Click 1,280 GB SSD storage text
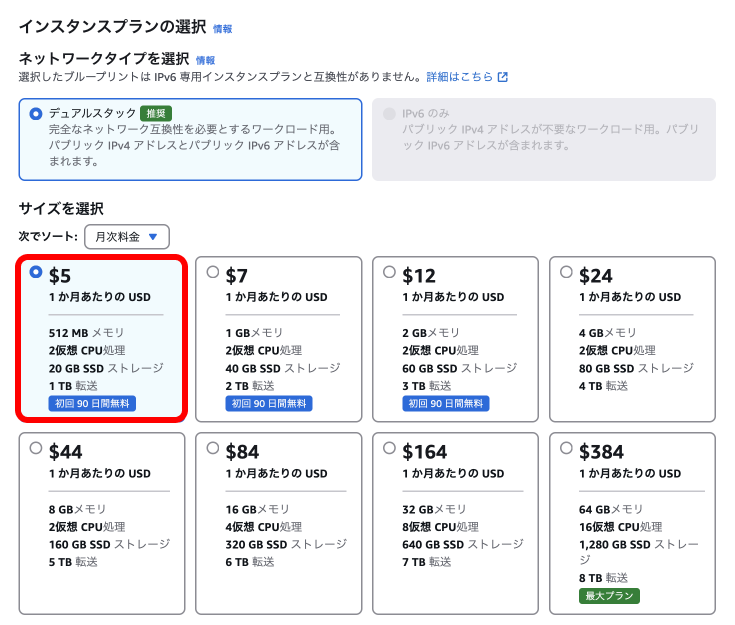This screenshot has height=625, width=735. tap(638, 552)
